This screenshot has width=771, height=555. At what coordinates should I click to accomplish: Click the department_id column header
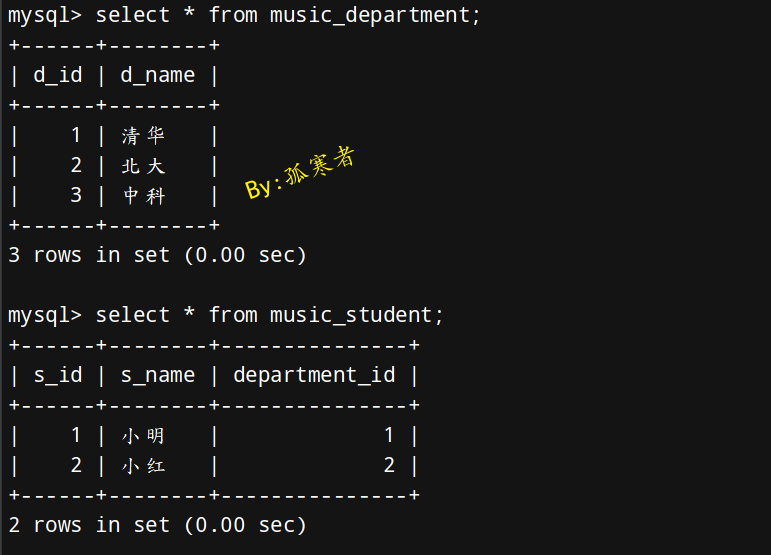tap(314, 376)
